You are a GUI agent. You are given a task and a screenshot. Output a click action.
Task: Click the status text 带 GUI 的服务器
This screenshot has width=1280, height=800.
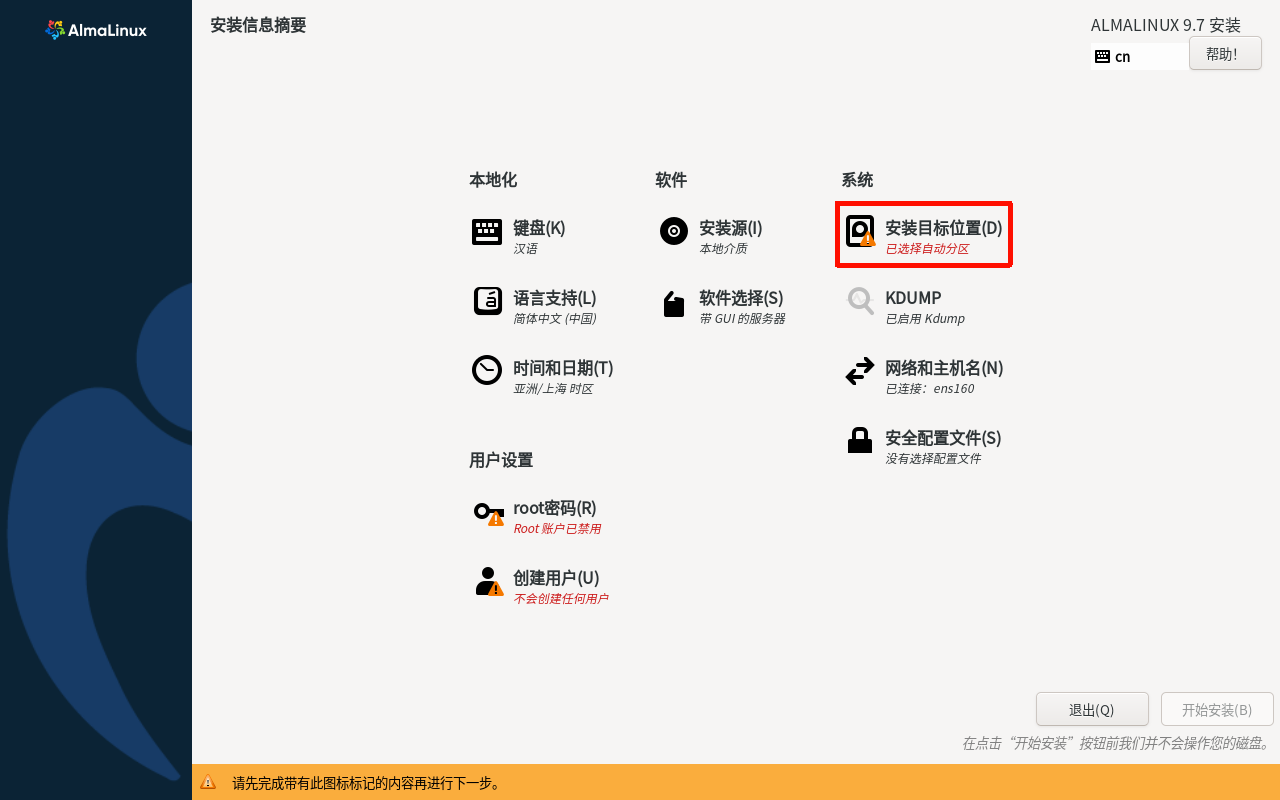742,319
